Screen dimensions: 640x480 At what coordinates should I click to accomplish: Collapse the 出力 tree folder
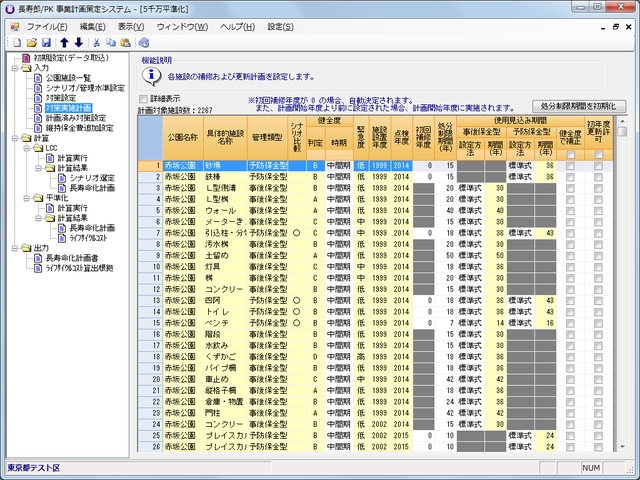coord(14,247)
